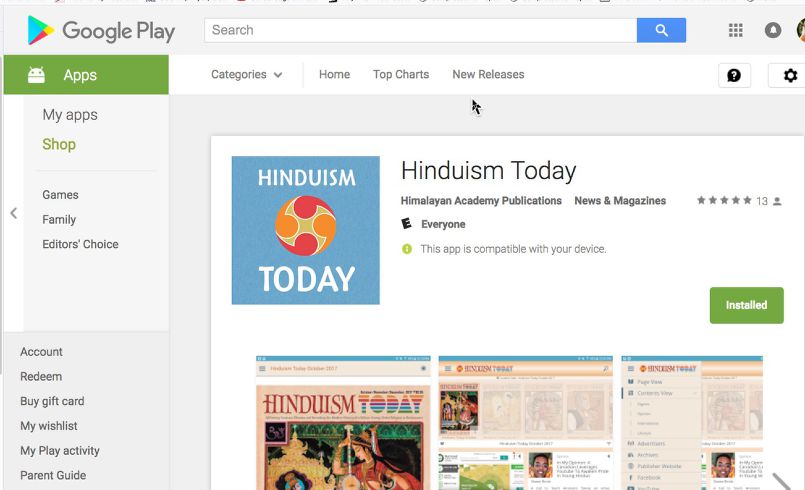Click the blue search magnifier button

(x=661, y=30)
